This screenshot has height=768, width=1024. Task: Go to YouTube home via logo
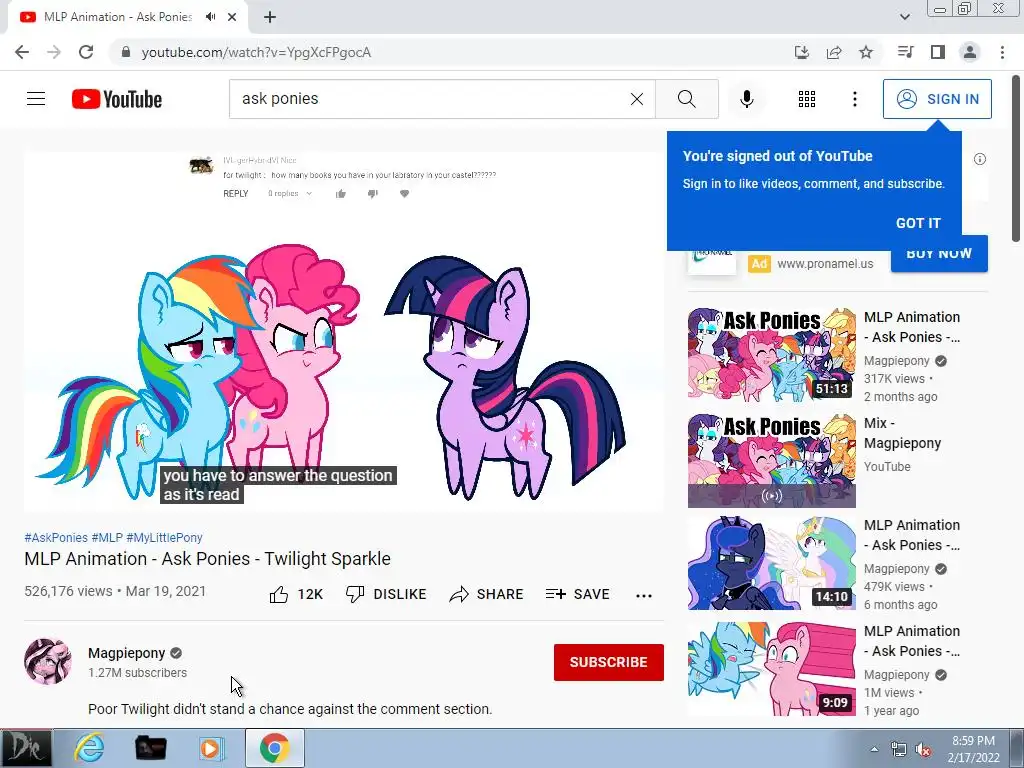click(x=117, y=99)
